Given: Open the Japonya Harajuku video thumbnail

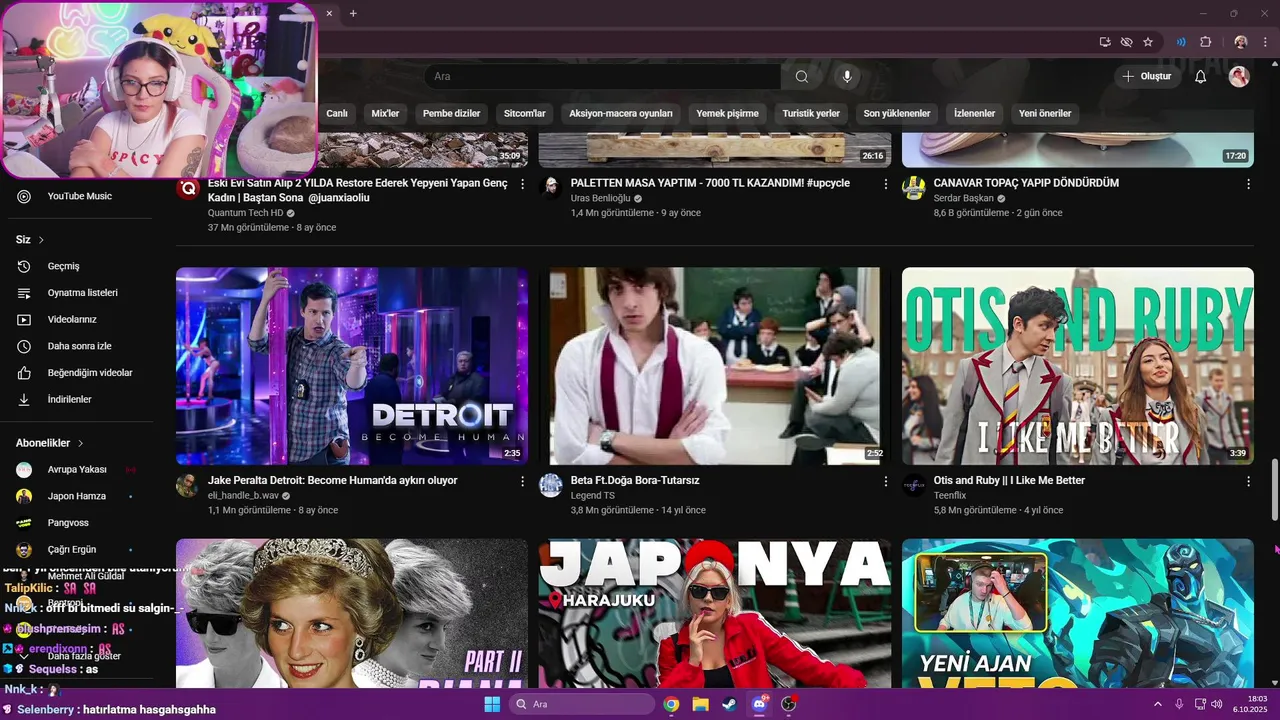Looking at the screenshot, I should [x=715, y=613].
